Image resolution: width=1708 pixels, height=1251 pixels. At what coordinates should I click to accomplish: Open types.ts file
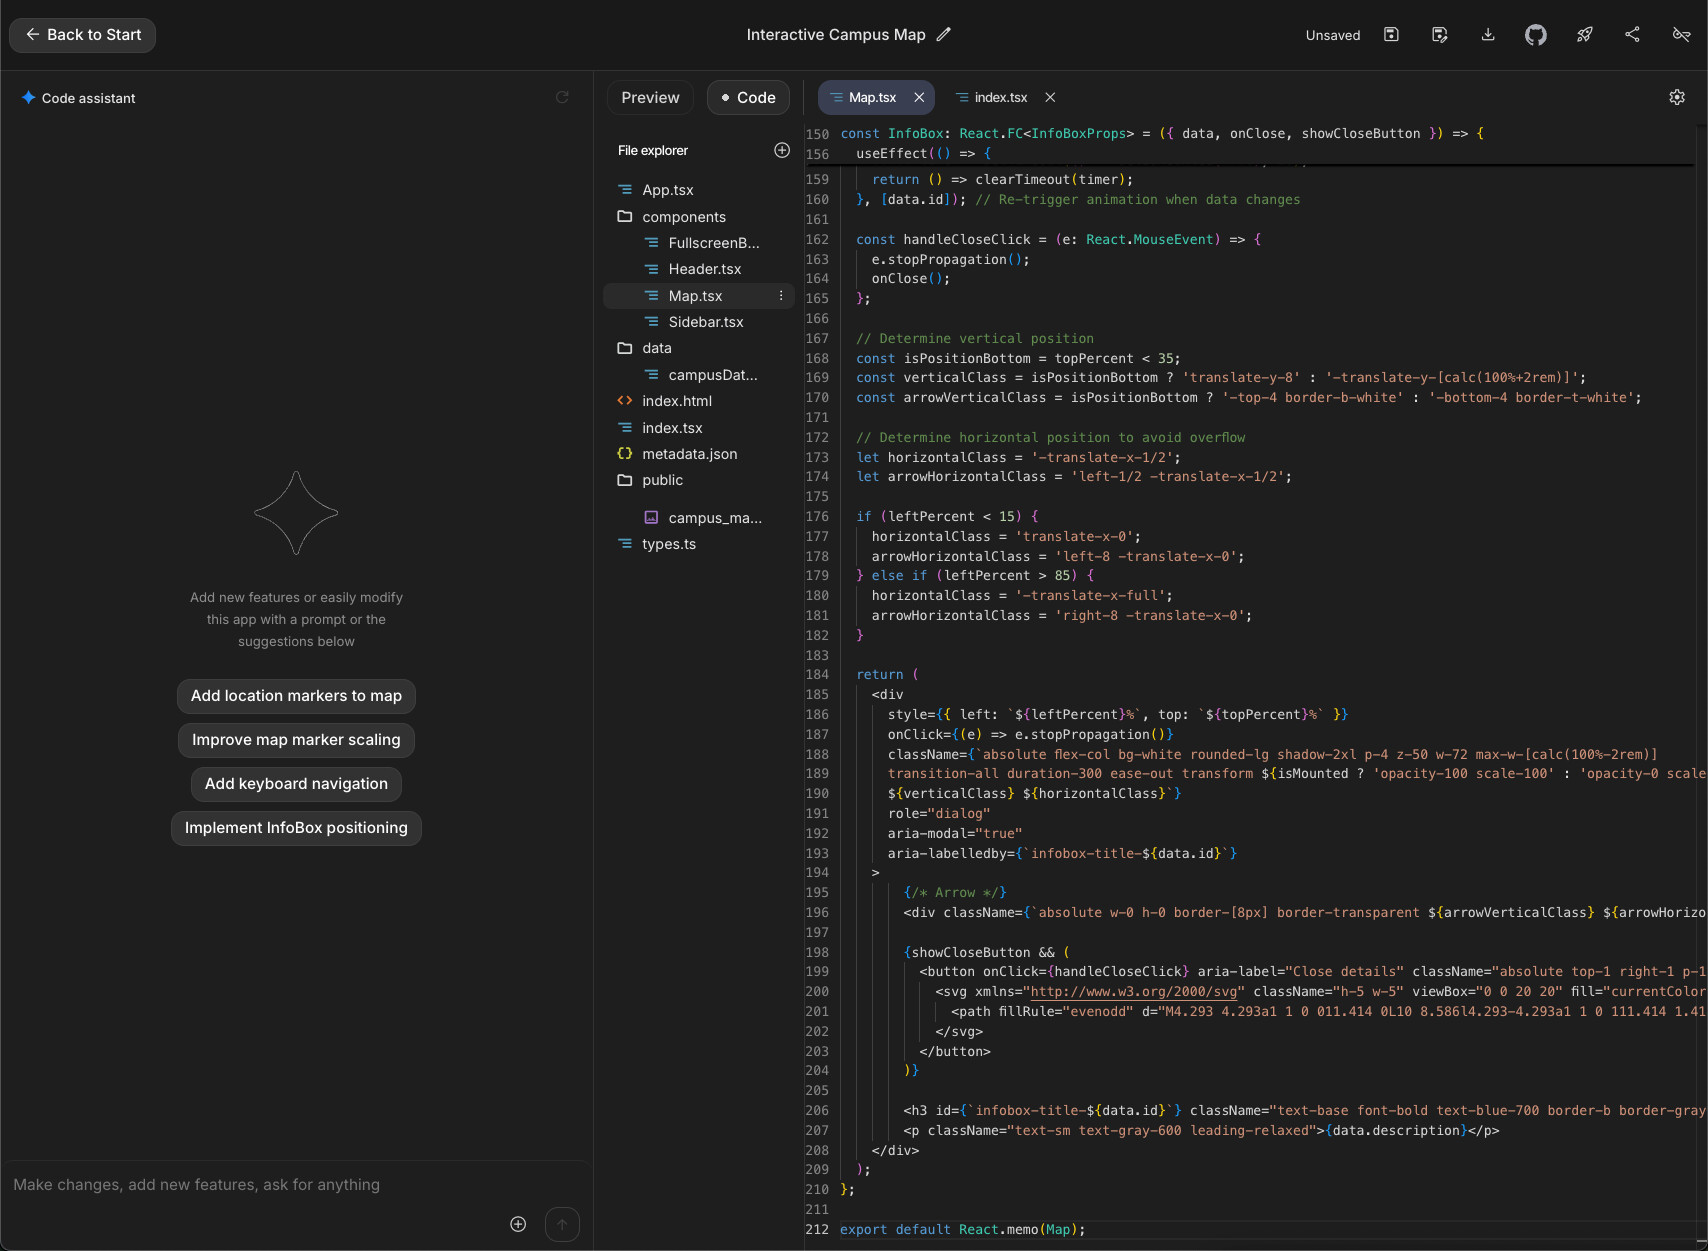pyautogui.click(x=668, y=544)
